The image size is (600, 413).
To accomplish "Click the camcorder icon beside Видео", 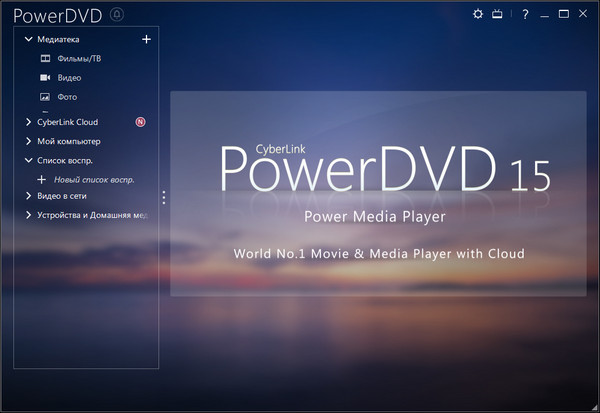I will pos(44,78).
